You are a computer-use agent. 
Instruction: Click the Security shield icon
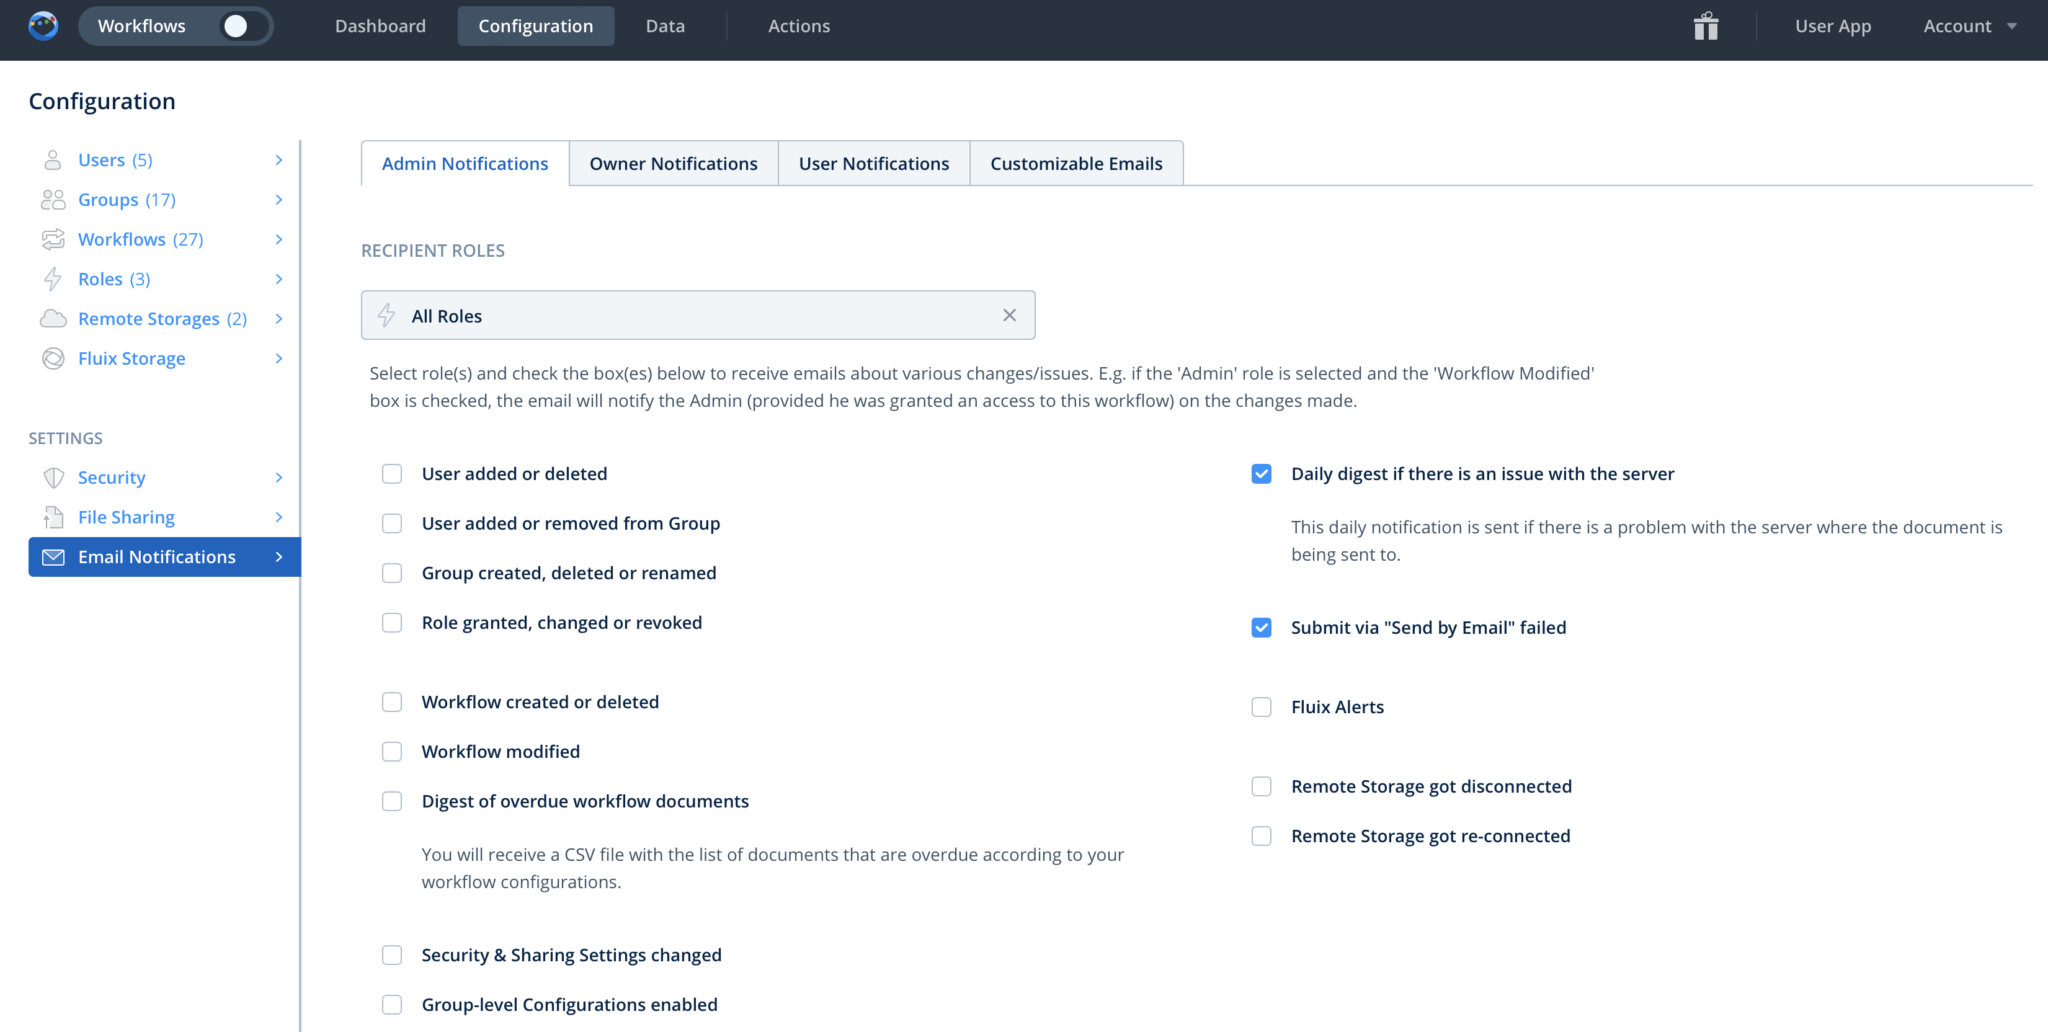[x=53, y=478]
